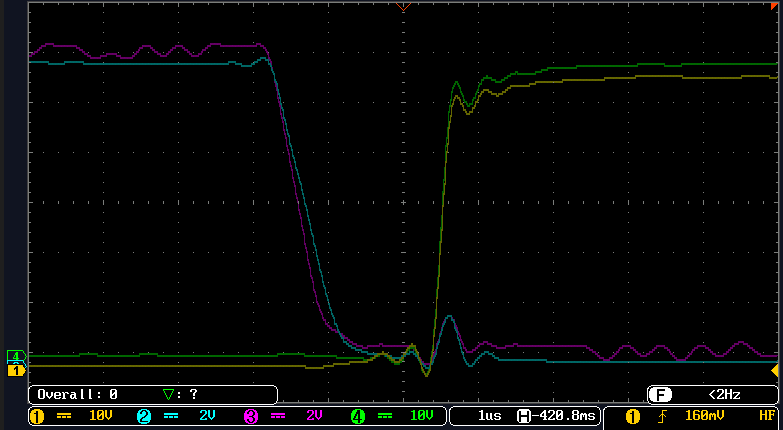
Task: Click channel 3 DC coupling symbol
Action: pos(278,416)
